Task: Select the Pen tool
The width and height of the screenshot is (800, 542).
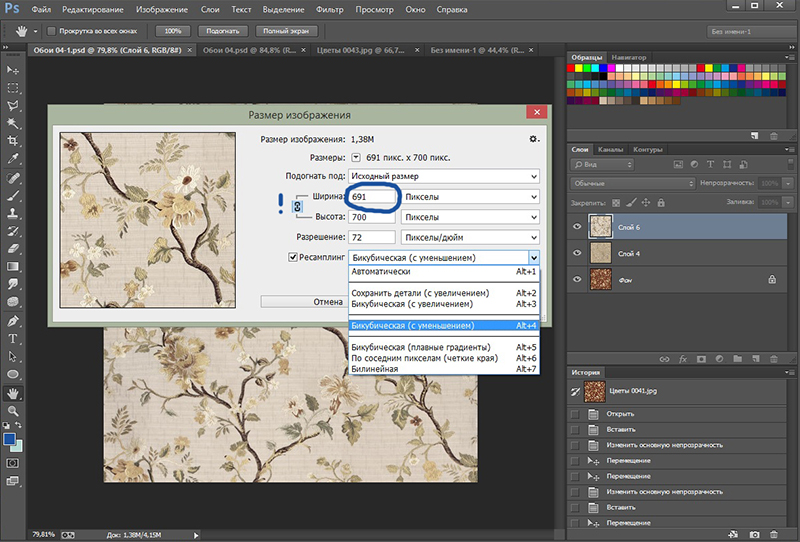Action: [13, 321]
